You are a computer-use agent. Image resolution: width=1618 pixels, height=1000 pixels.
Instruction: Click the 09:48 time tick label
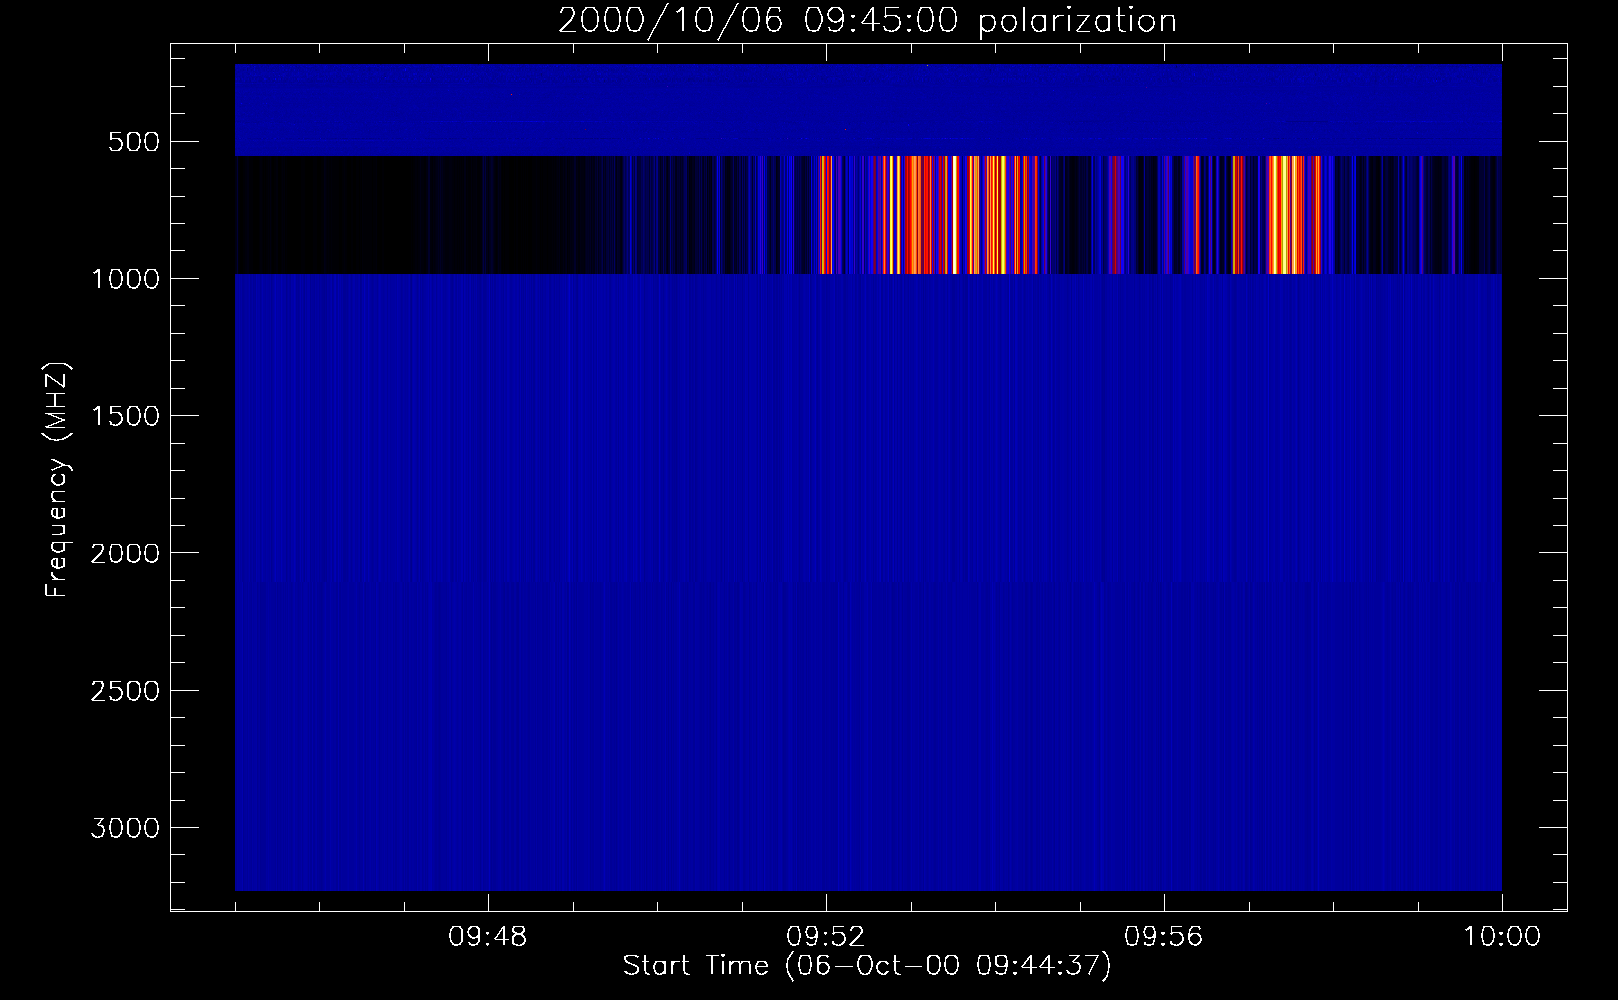488,937
